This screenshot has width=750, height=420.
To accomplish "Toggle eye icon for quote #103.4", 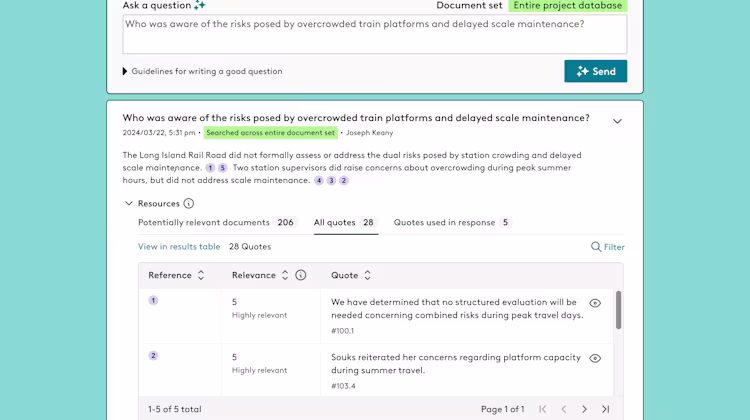I will click(595, 358).
